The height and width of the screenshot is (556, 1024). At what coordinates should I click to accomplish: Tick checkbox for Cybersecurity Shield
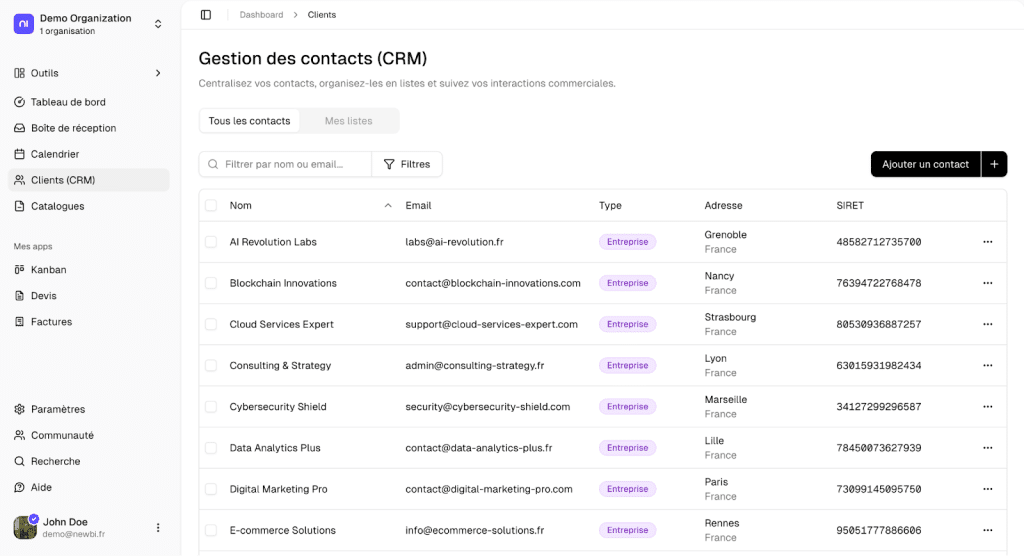click(211, 407)
